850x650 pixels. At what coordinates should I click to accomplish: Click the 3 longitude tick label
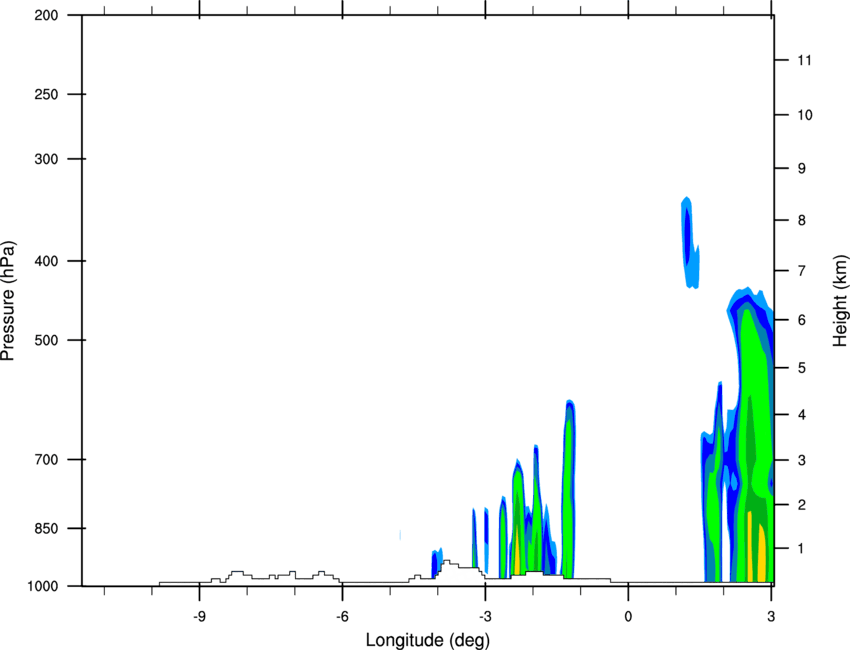click(771, 617)
